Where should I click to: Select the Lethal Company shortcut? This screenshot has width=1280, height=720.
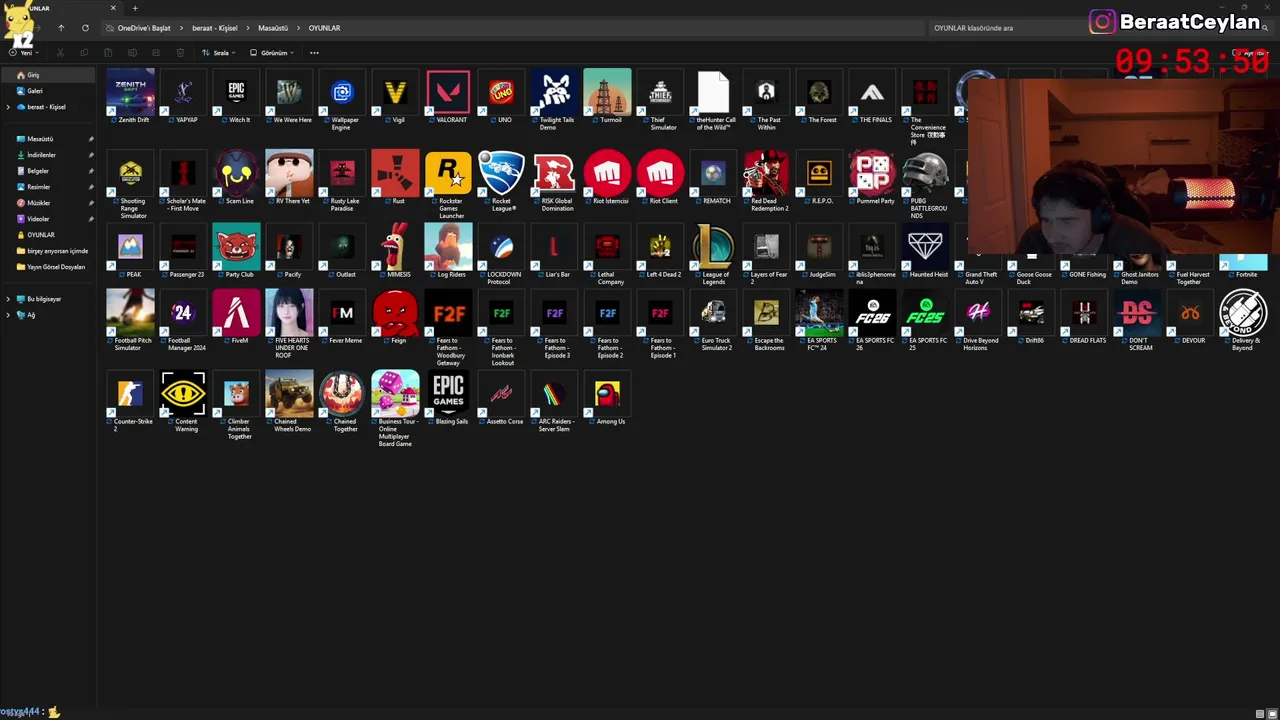pos(607,254)
